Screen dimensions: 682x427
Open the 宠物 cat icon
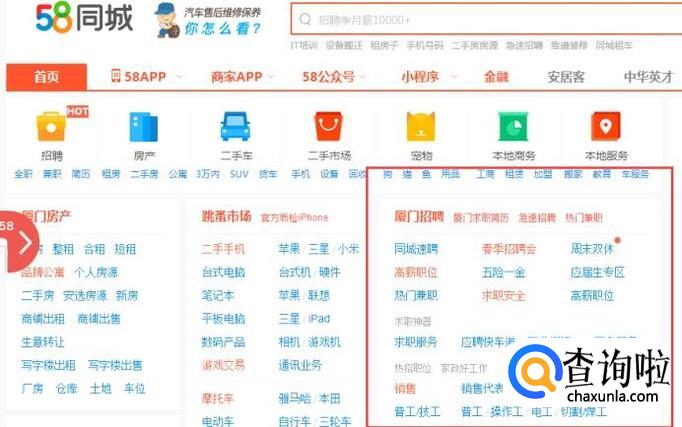(x=421, y=127)
